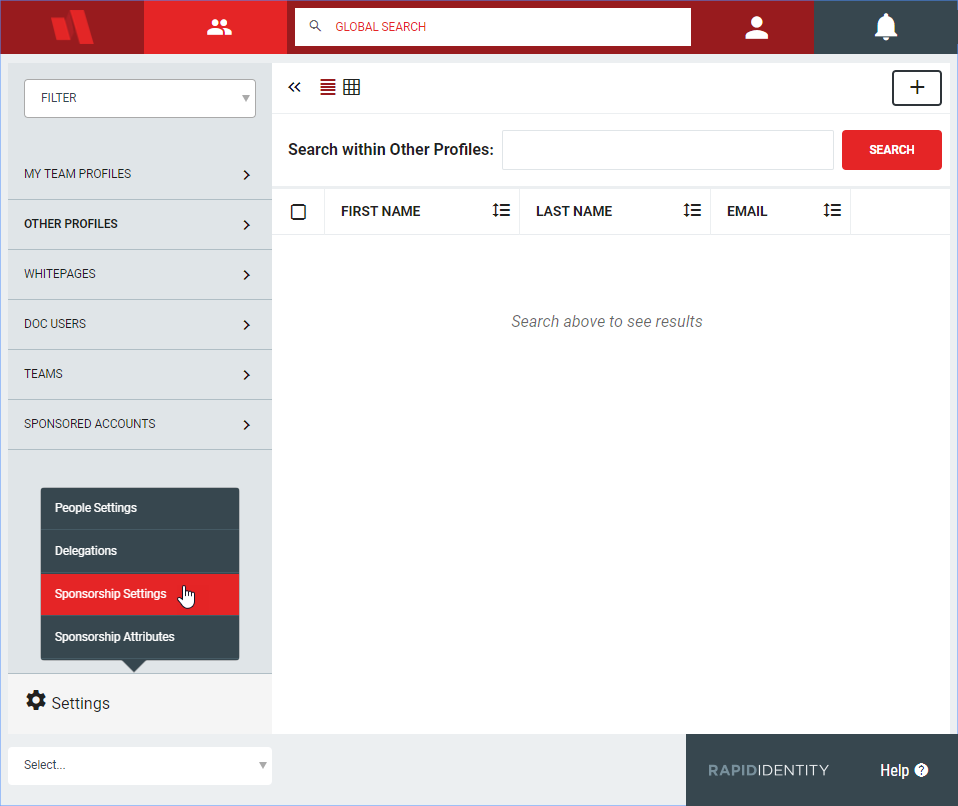Click the Search within Other Profiles field

tap(667, 150)
